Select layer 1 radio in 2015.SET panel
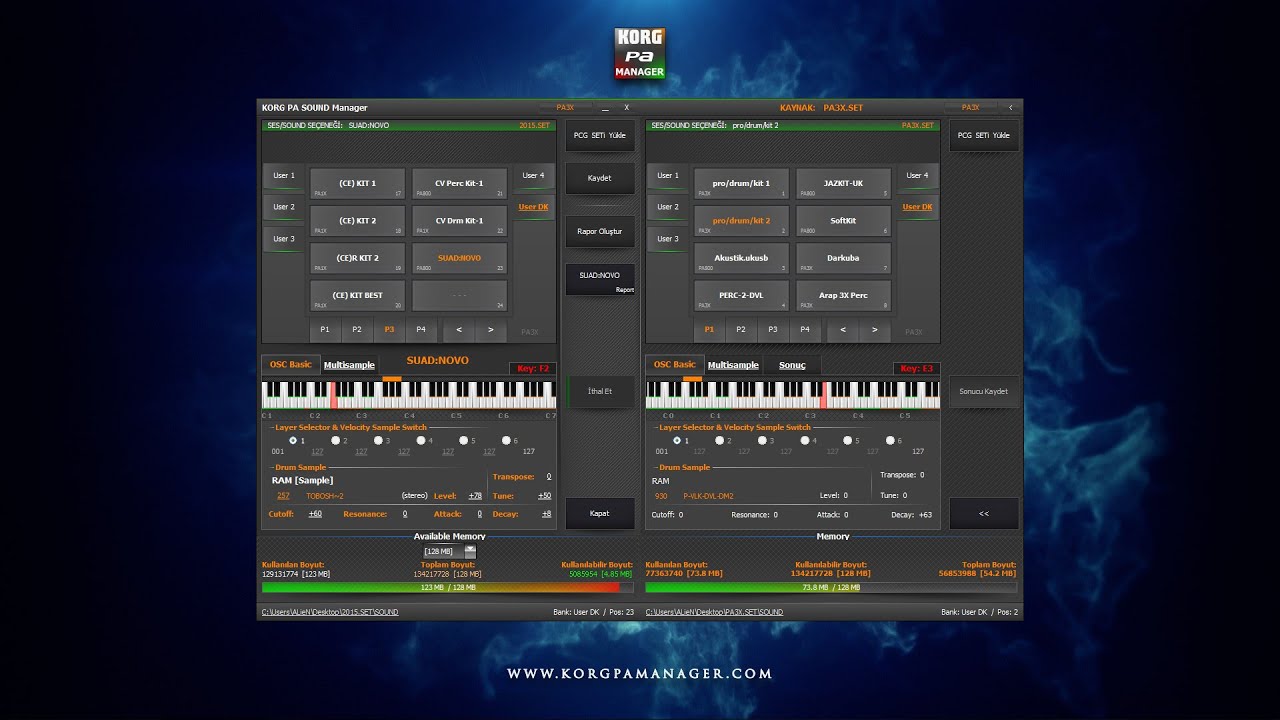Viewport: 1280px width, 720px height. tap(293, 440)
